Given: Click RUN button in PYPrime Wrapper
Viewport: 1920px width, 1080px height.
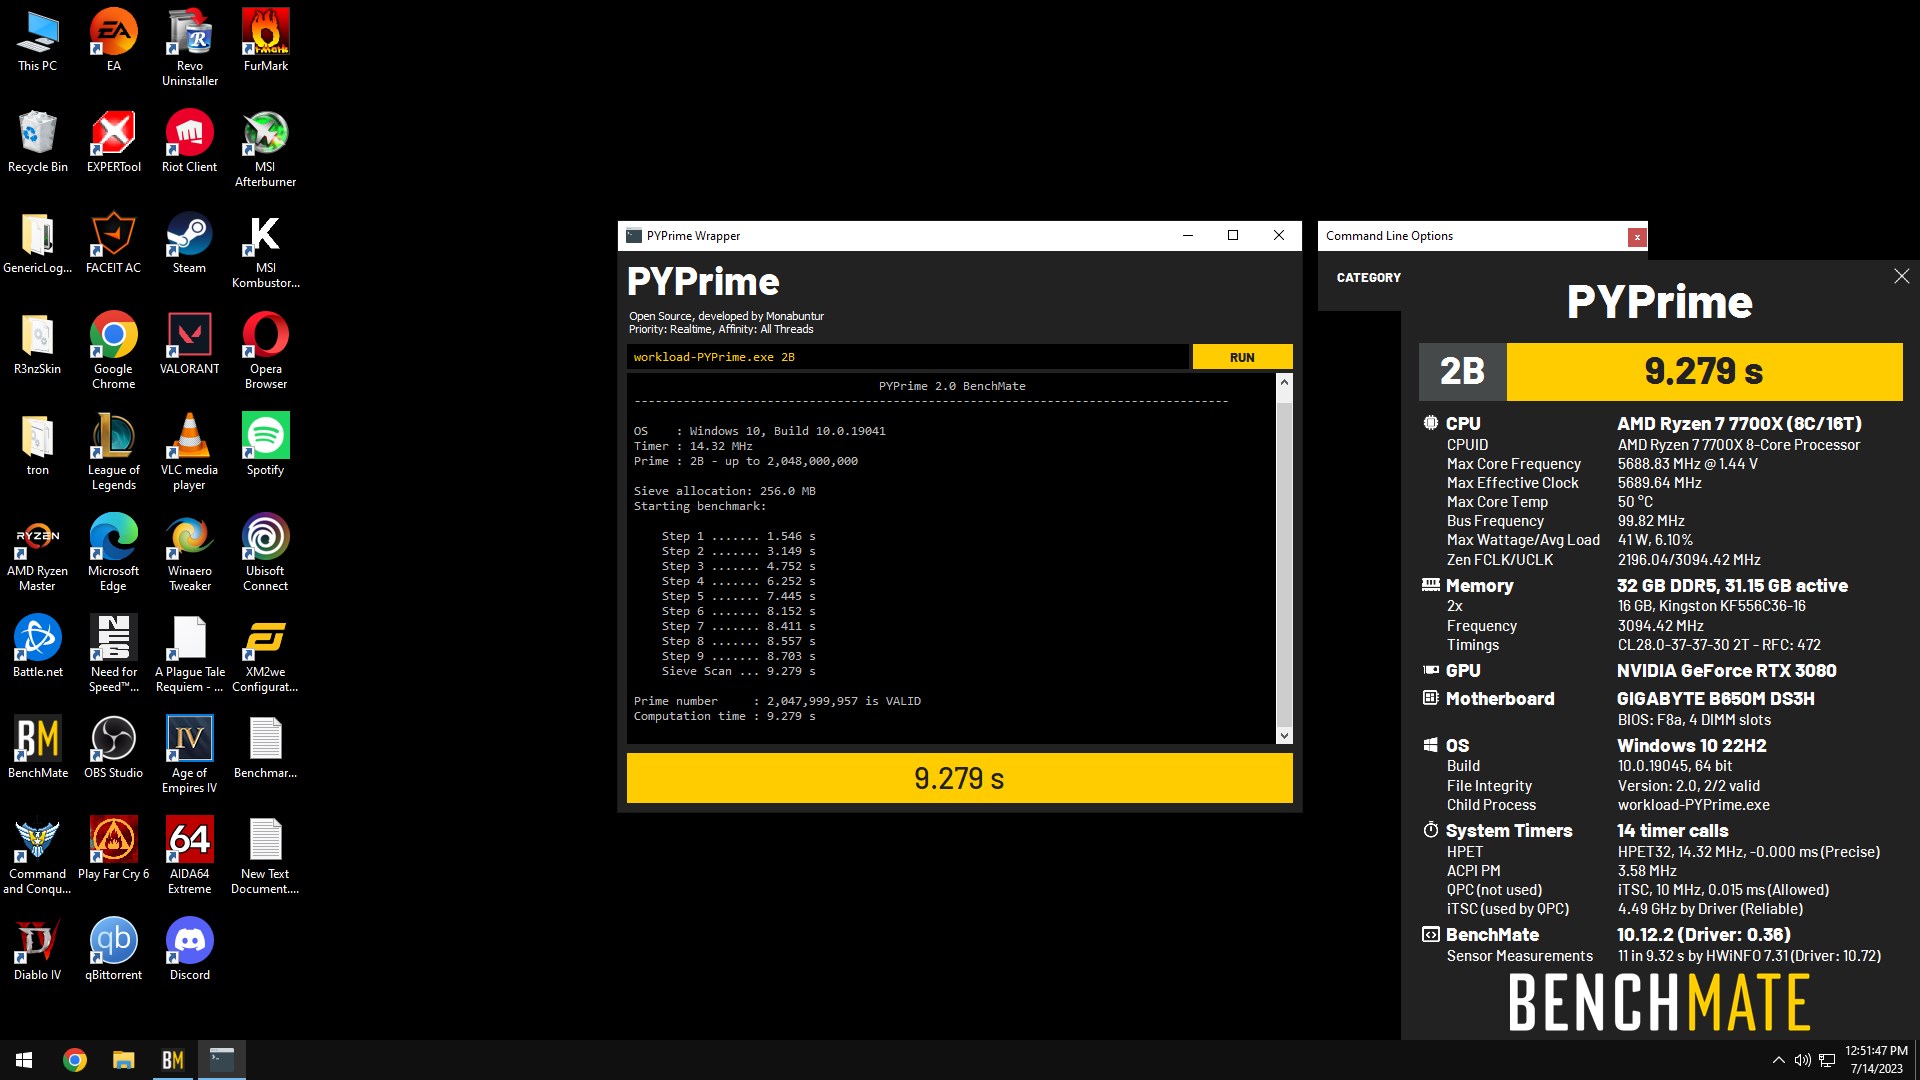Looking at the screenshot, I should pyautogui.click(x=1242, y=357).
